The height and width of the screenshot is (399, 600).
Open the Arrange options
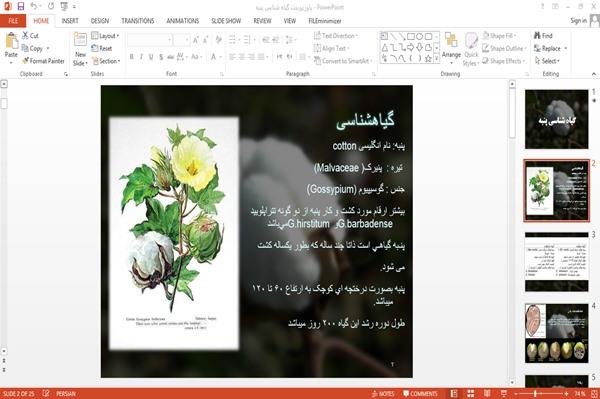451,47
